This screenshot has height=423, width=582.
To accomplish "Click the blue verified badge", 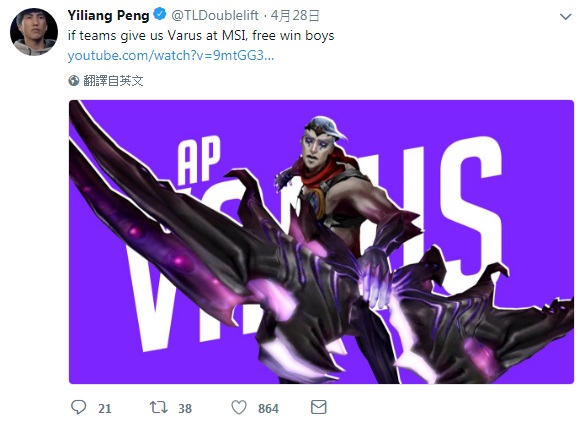I will pyautogui.click(x=160, y=14).
